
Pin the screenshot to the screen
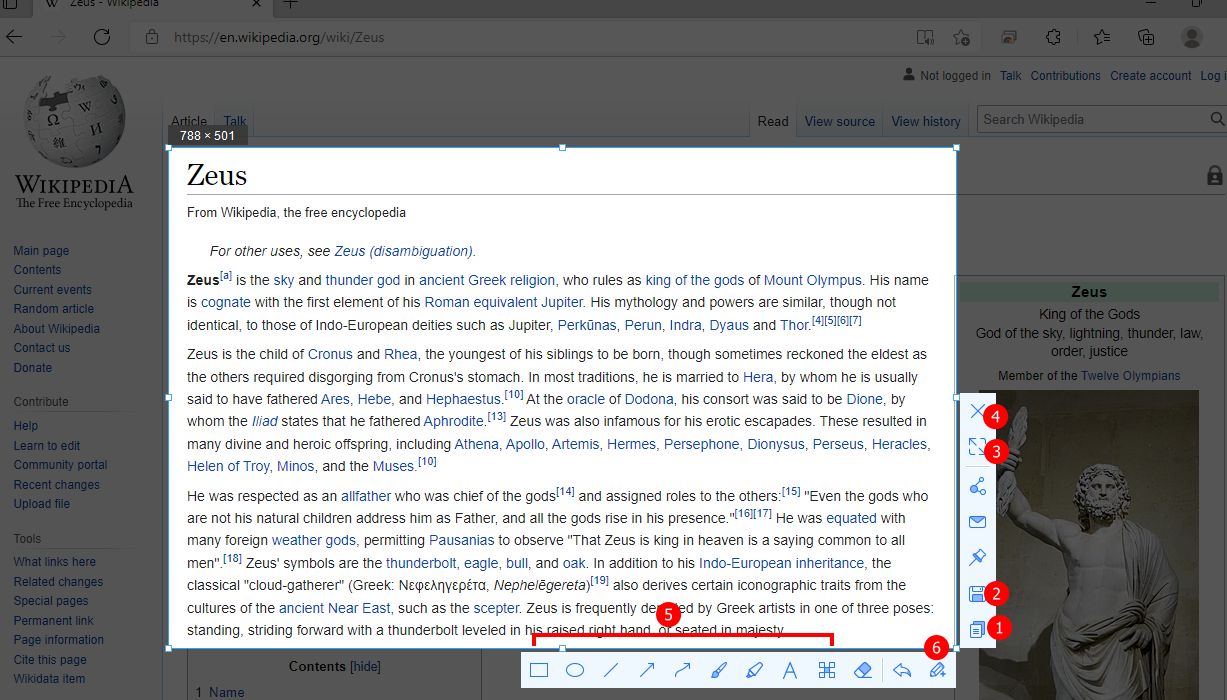point(978,558)
